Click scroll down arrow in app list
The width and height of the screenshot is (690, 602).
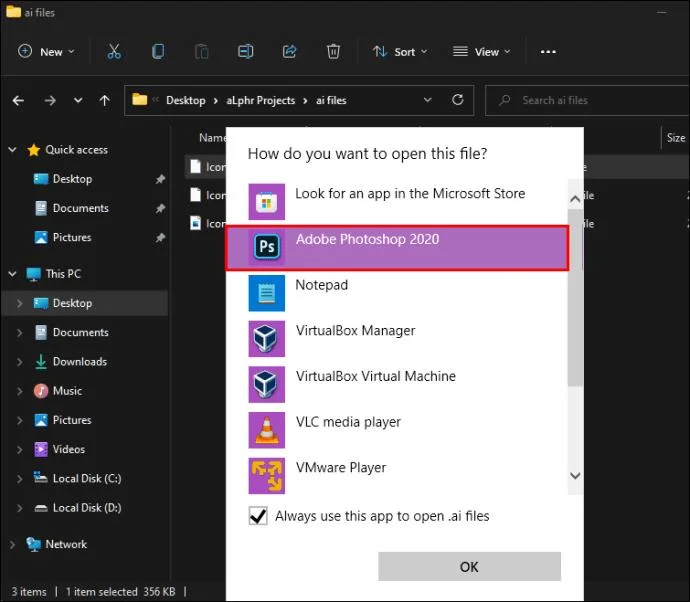tap(575, 476)
